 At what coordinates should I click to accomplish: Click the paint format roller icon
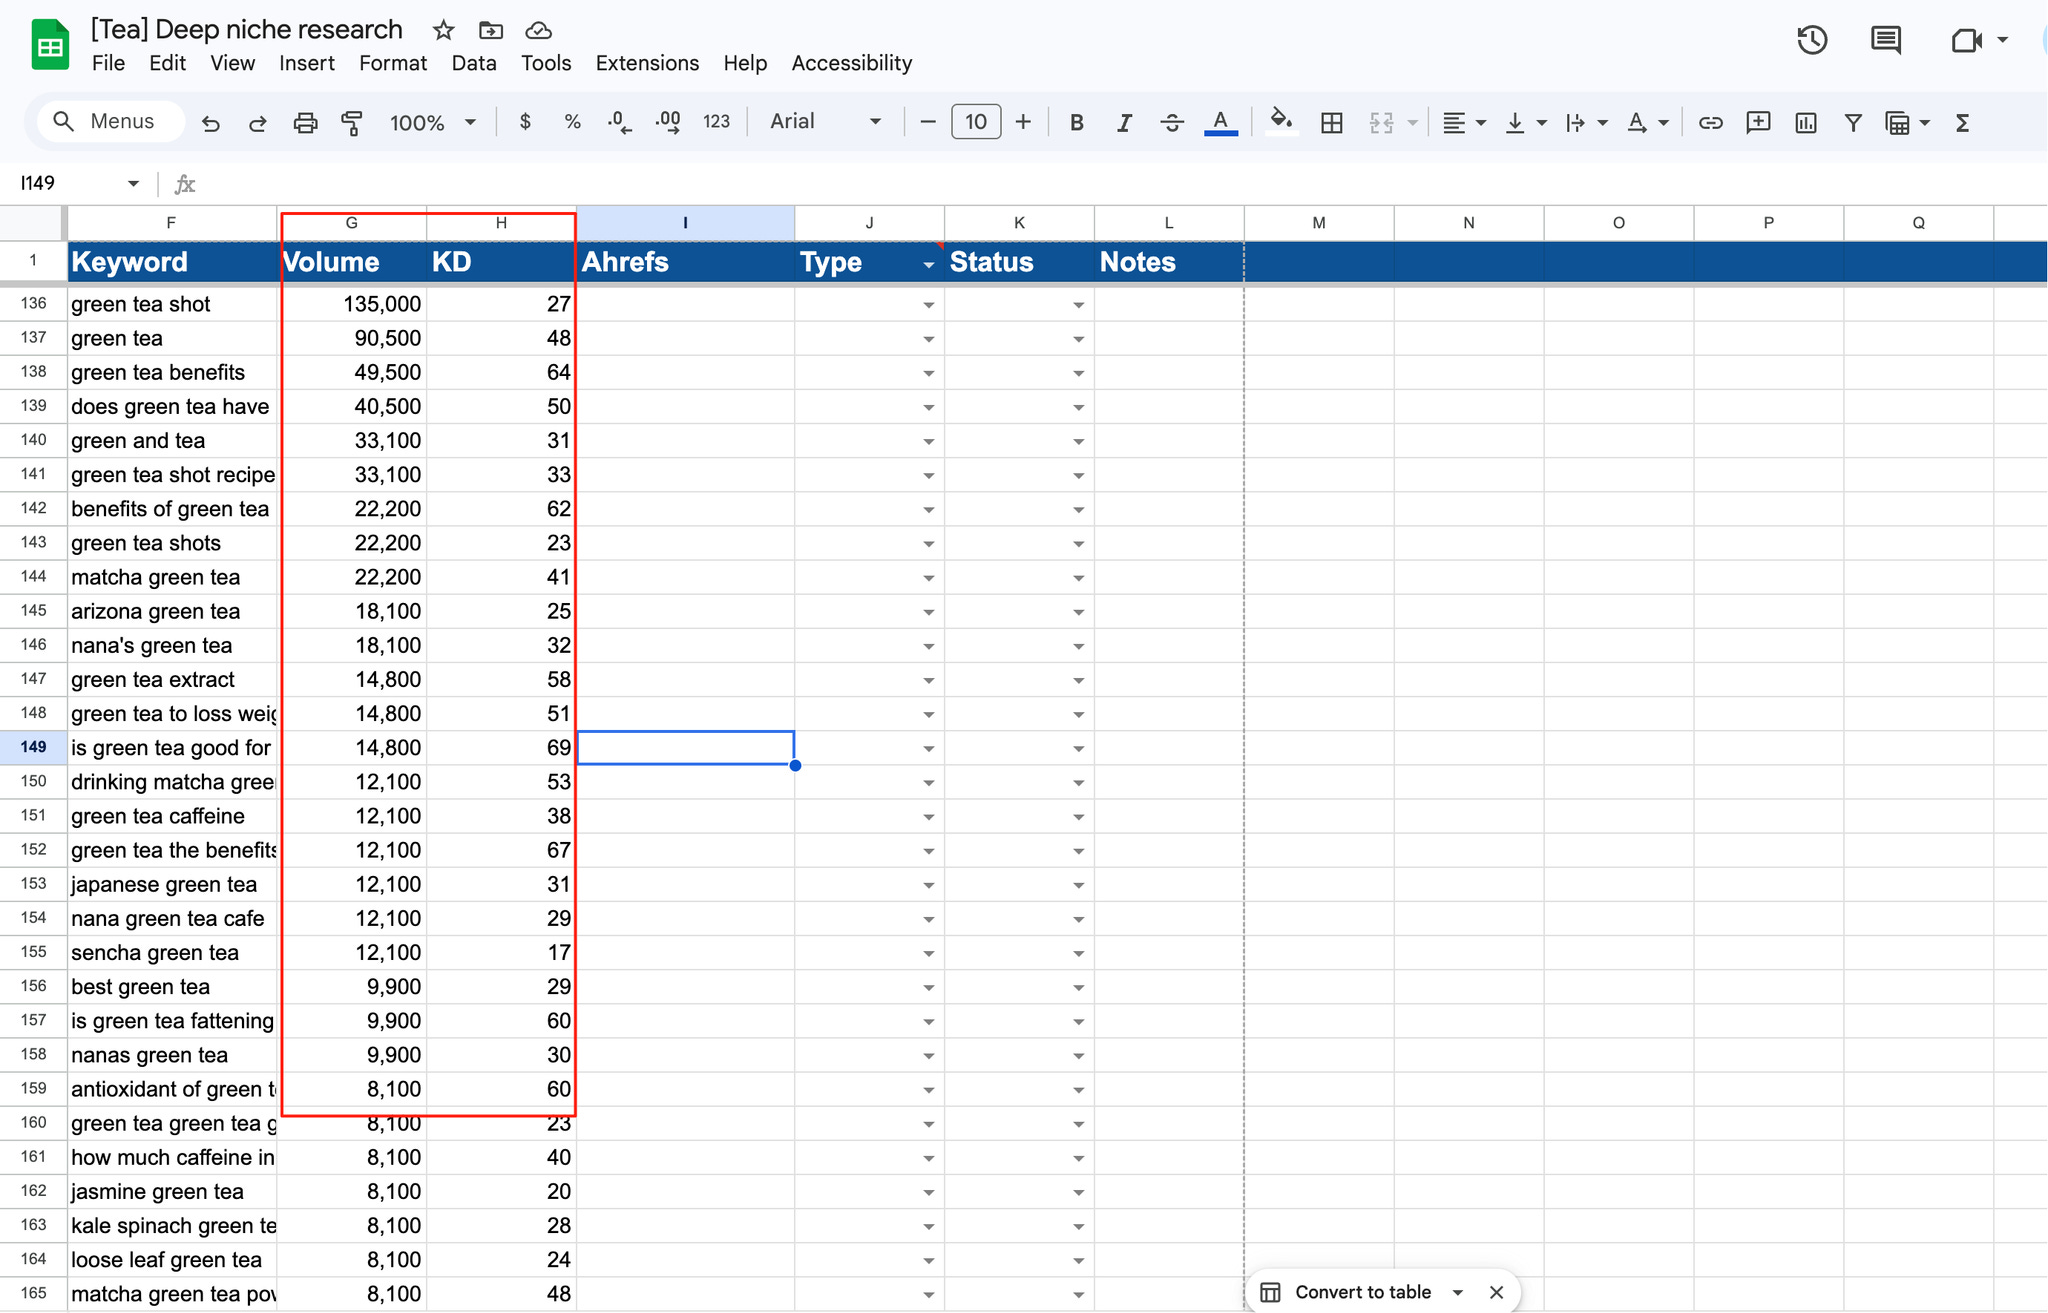point(352,122)
